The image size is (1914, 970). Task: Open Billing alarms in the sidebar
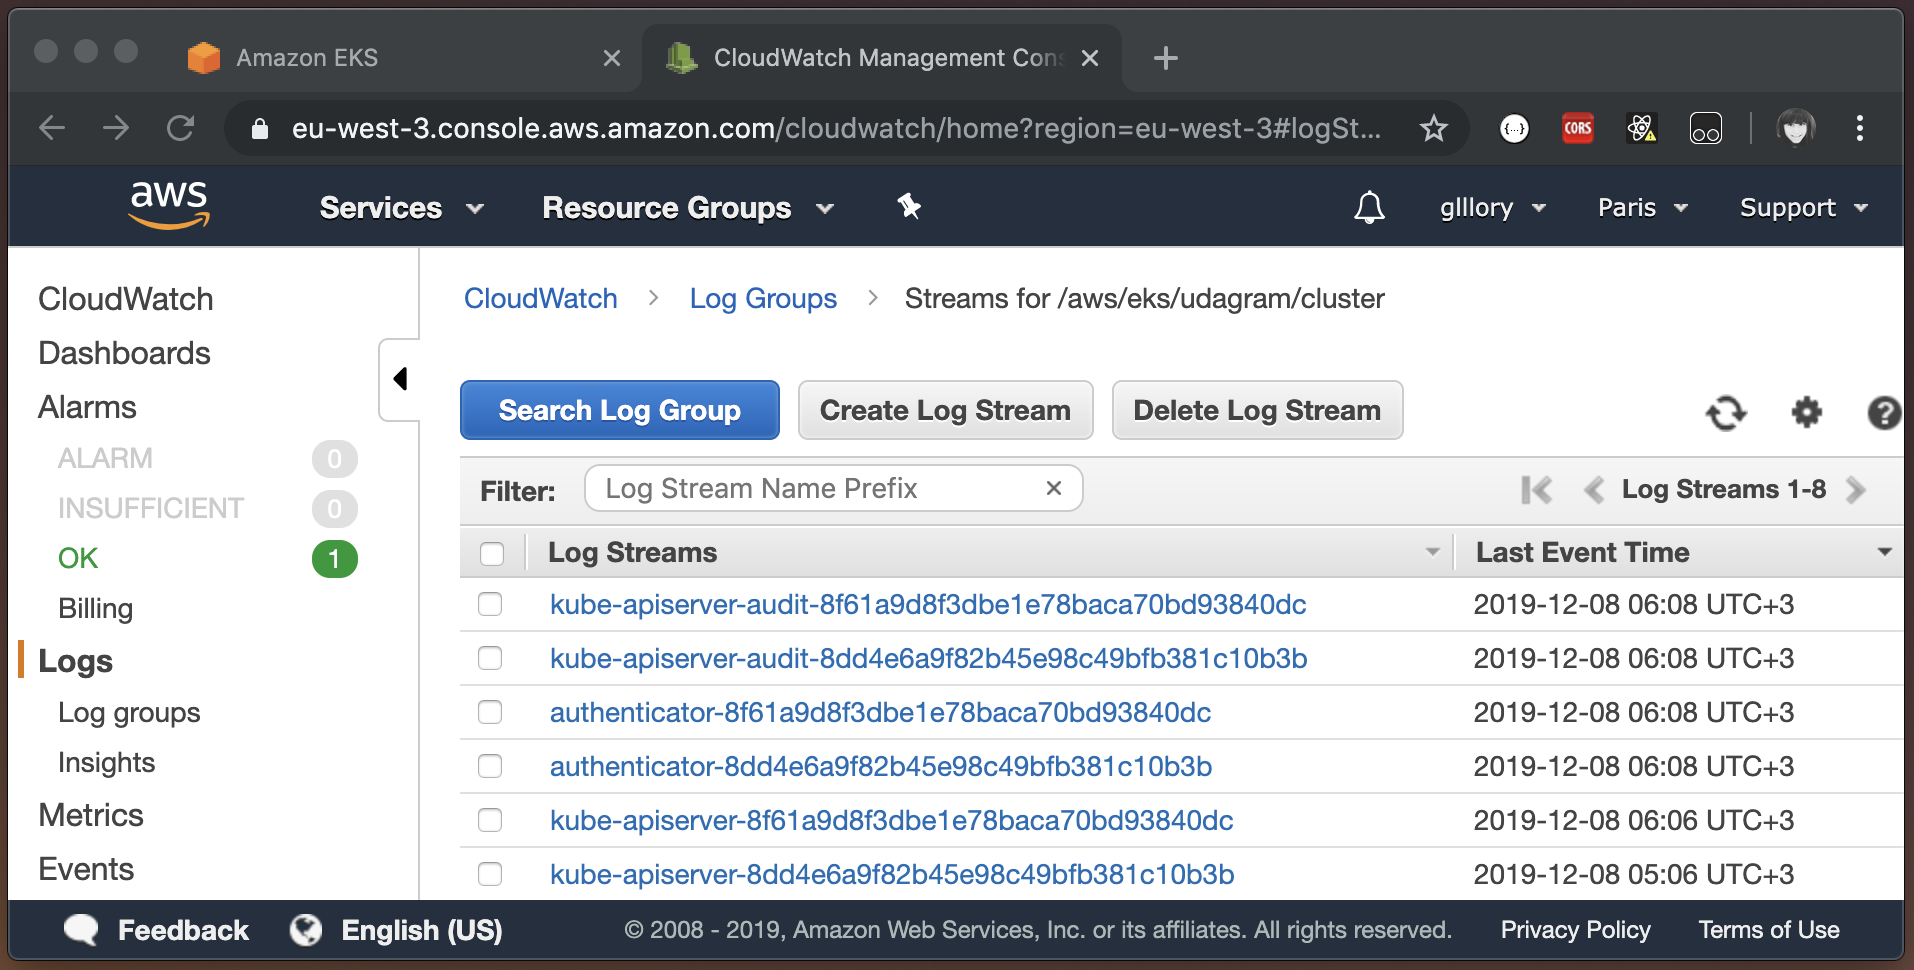pos(95,608)
